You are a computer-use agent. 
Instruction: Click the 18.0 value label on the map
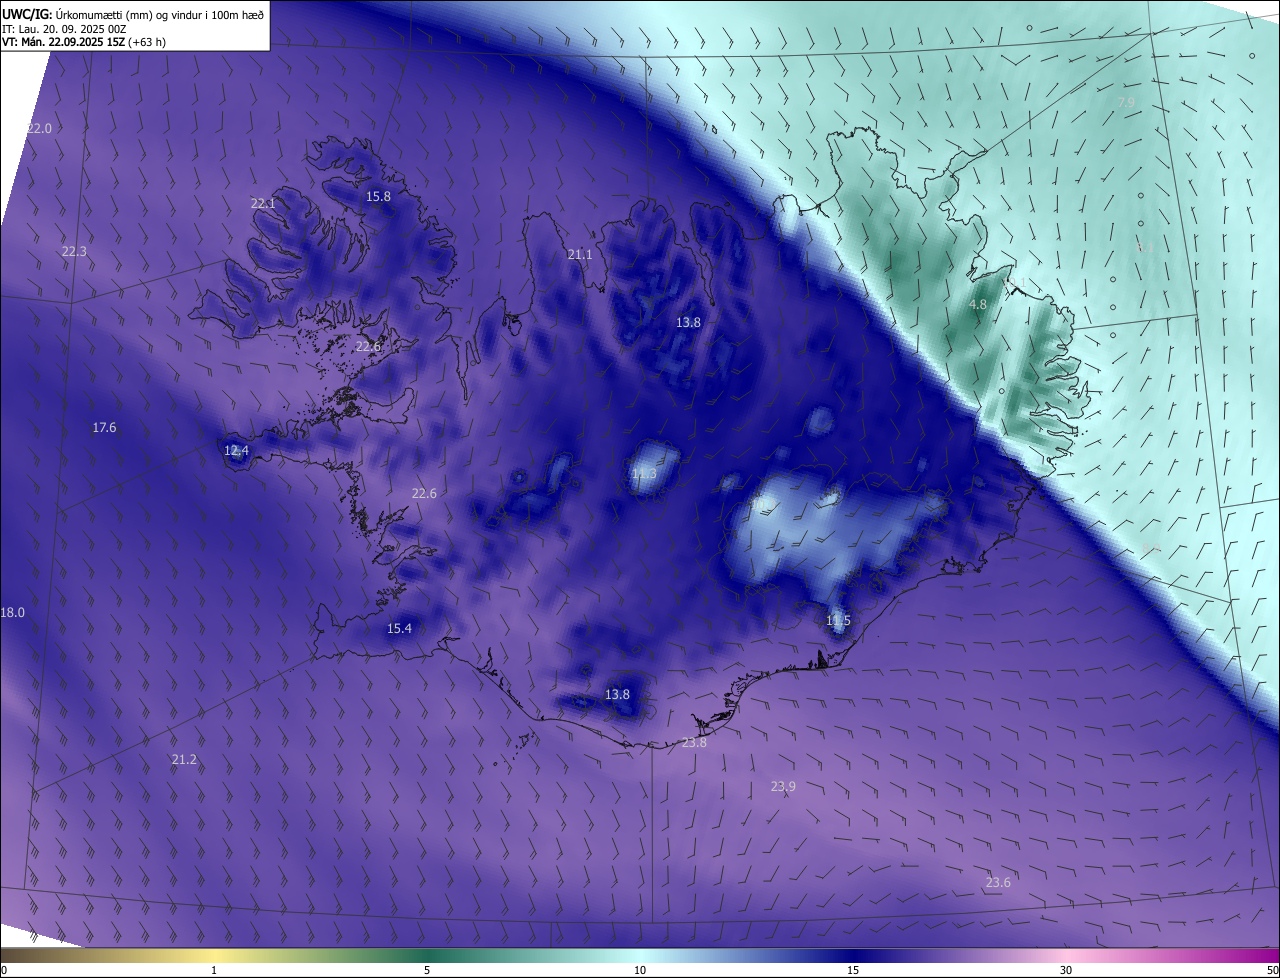[x=12, y=612]
